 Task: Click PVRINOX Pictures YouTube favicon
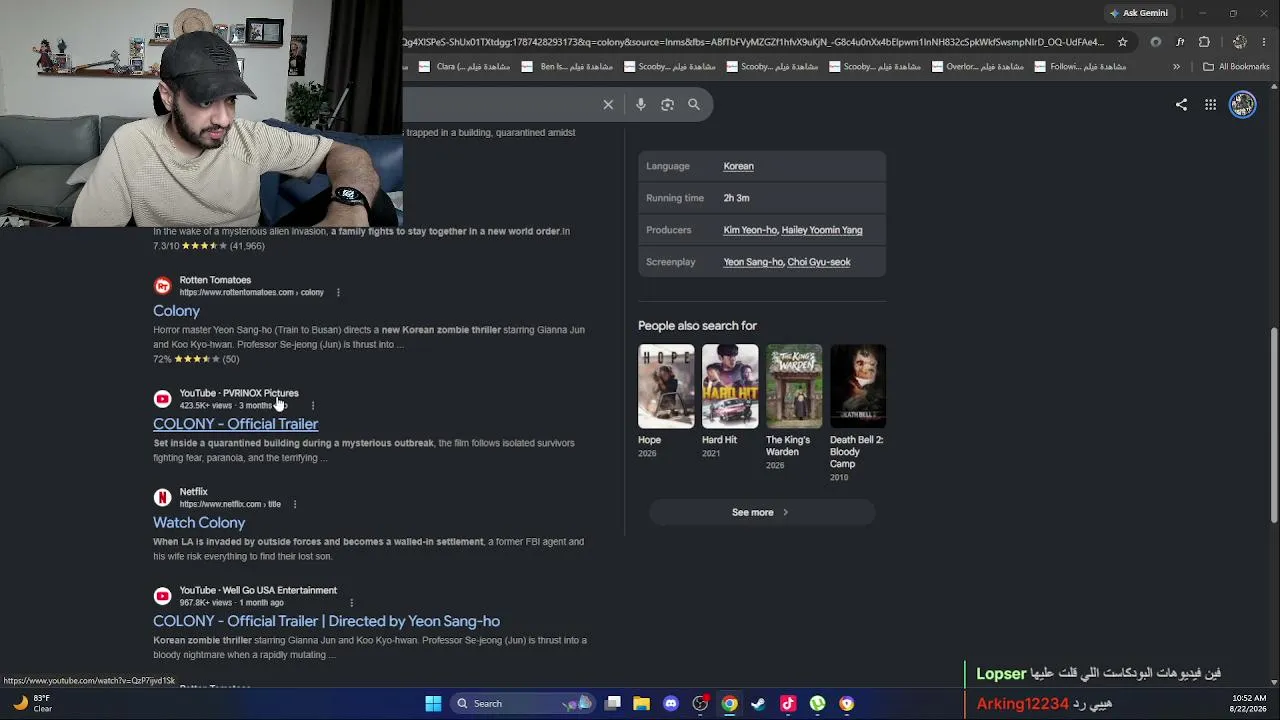pyautogui.click(x=162, y=399)
